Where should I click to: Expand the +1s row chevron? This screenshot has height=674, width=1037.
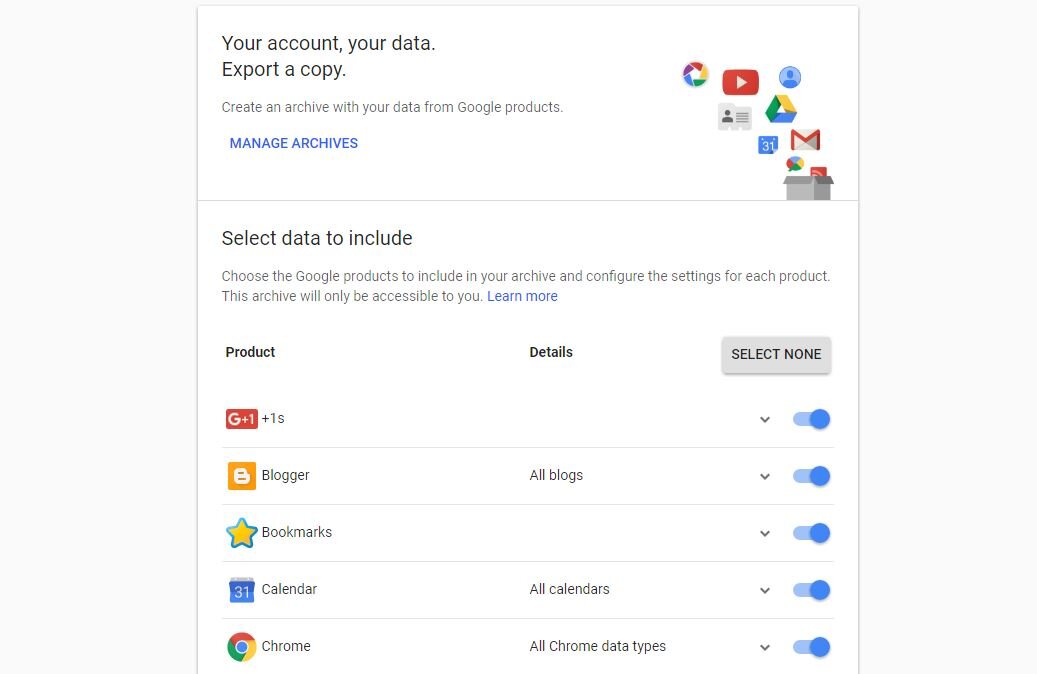[765, 420]
